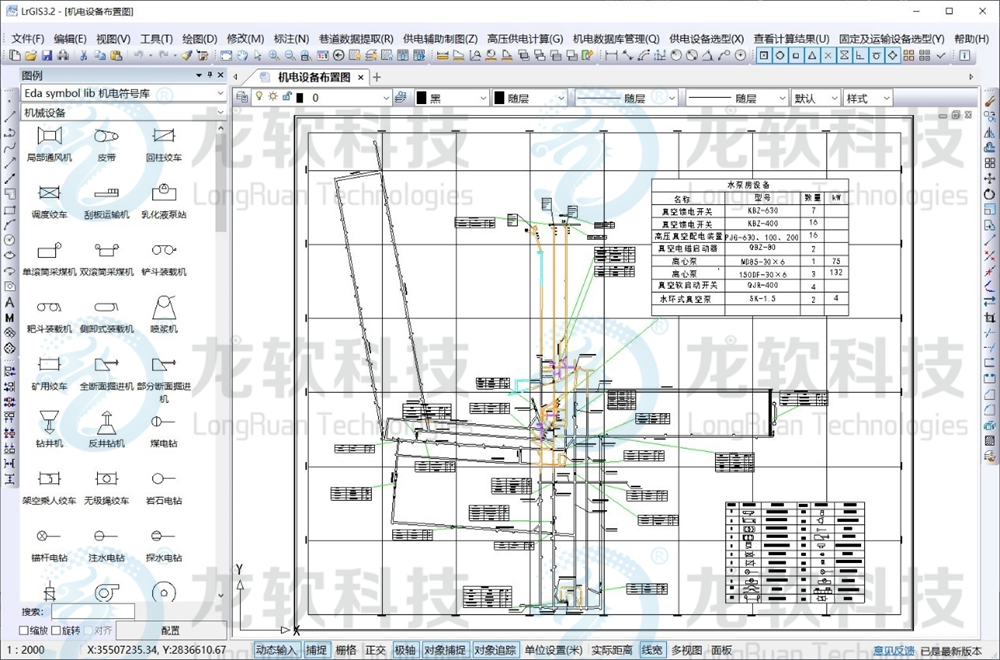Check the 旋转 checkbox
Screen dimensions: 1000x660
[x=56, y=631]
